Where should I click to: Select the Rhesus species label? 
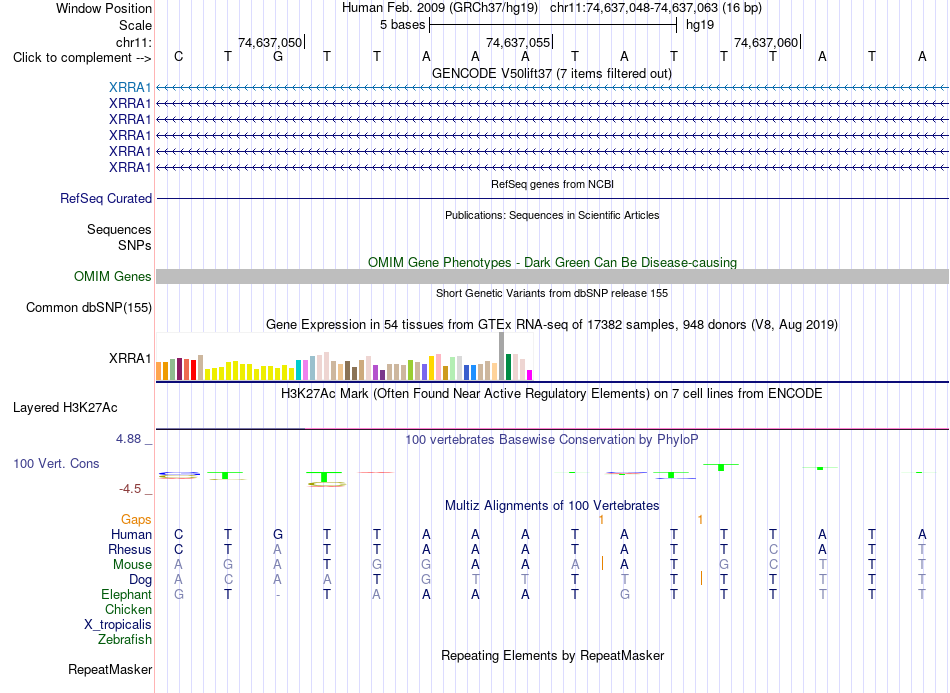[x=129, y=549]
